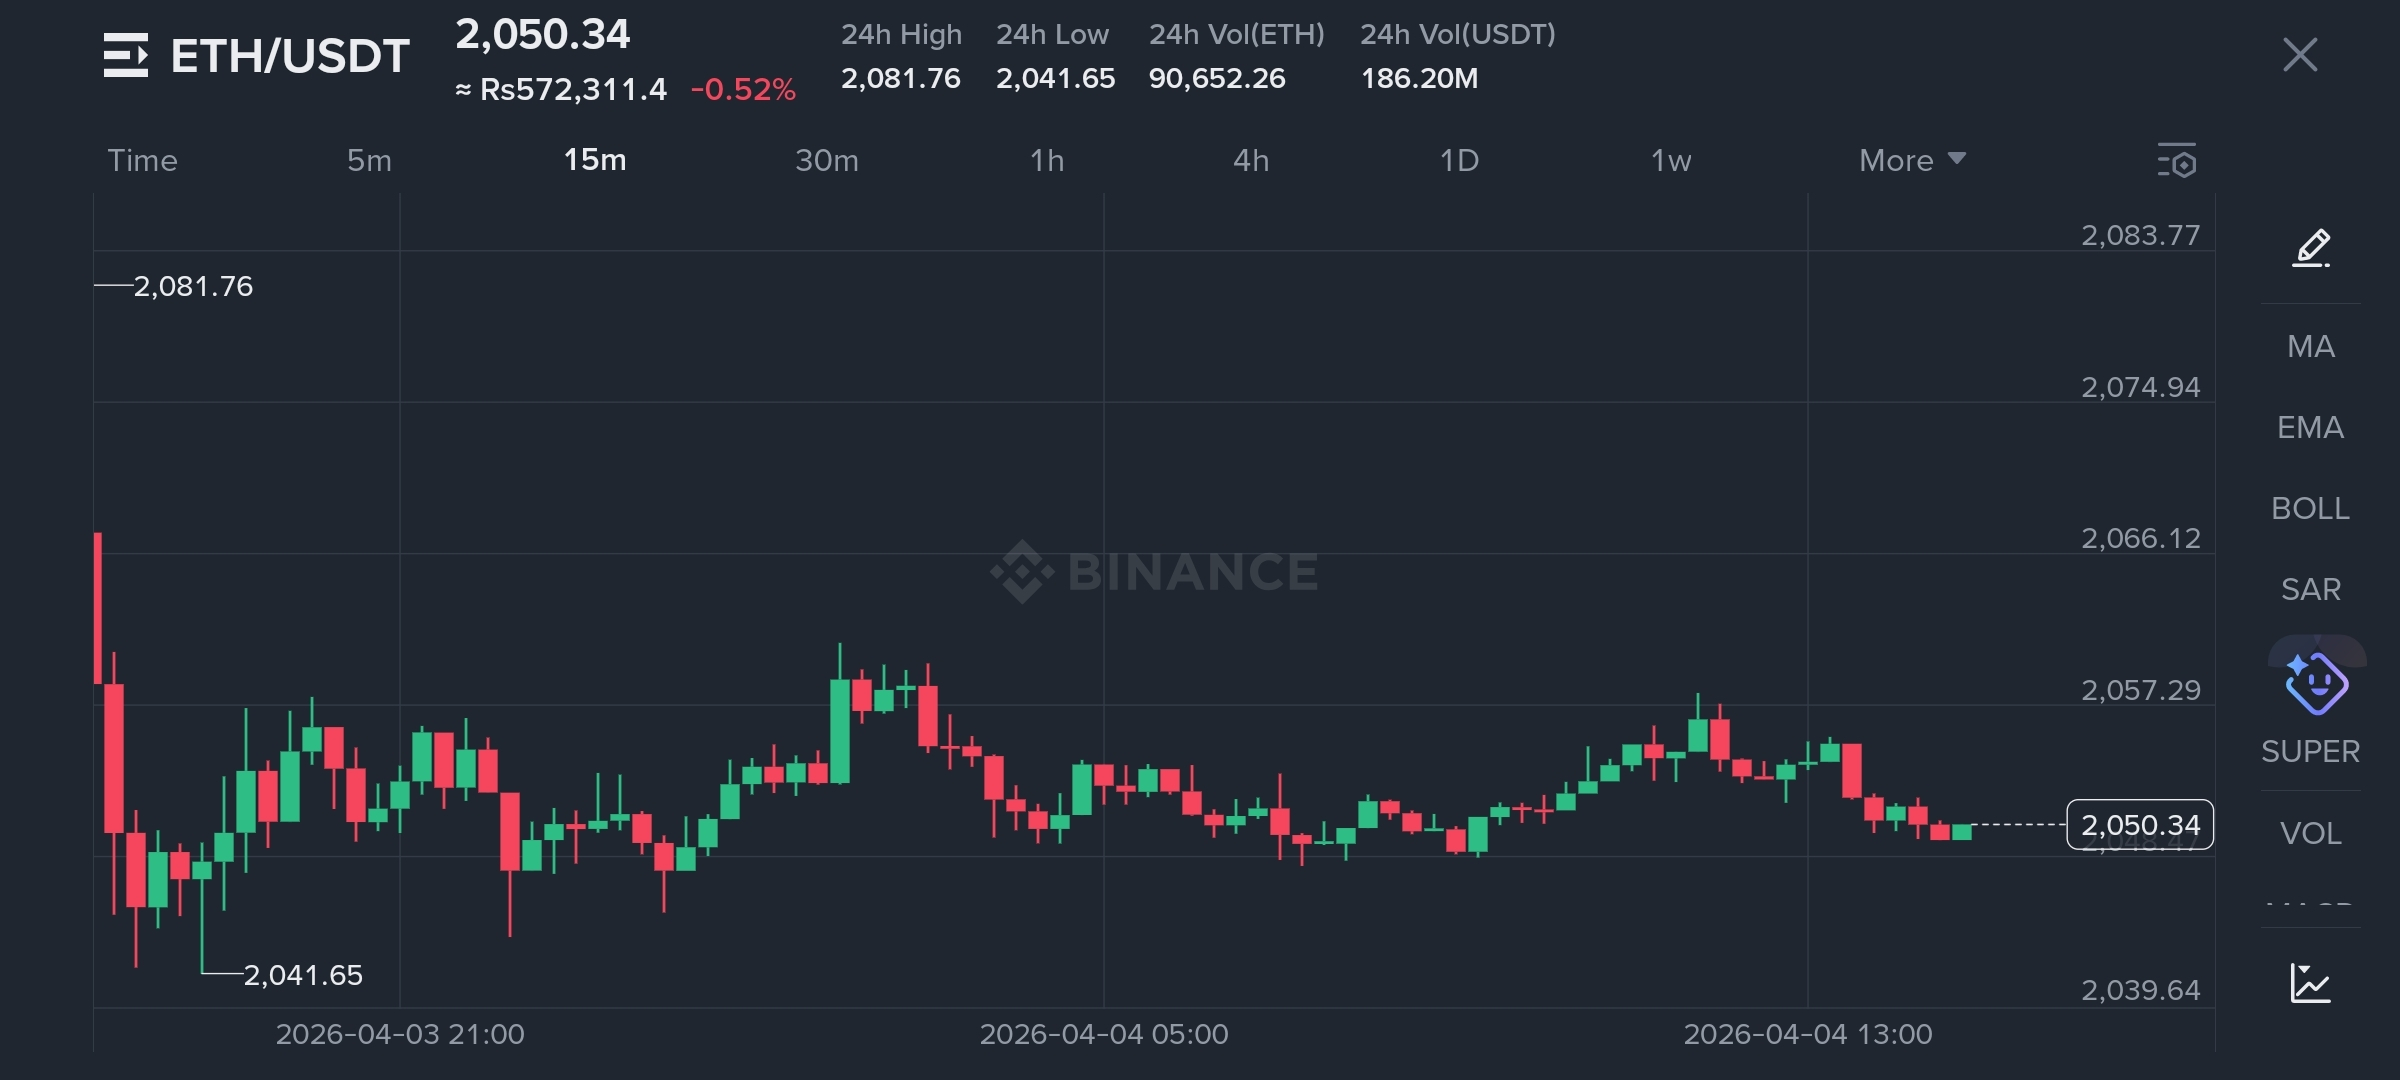Image resolution: width=2400 pixels, height=1080 pixels.
Task: Open the trading pair list menu icon
Action: point(126,55)
